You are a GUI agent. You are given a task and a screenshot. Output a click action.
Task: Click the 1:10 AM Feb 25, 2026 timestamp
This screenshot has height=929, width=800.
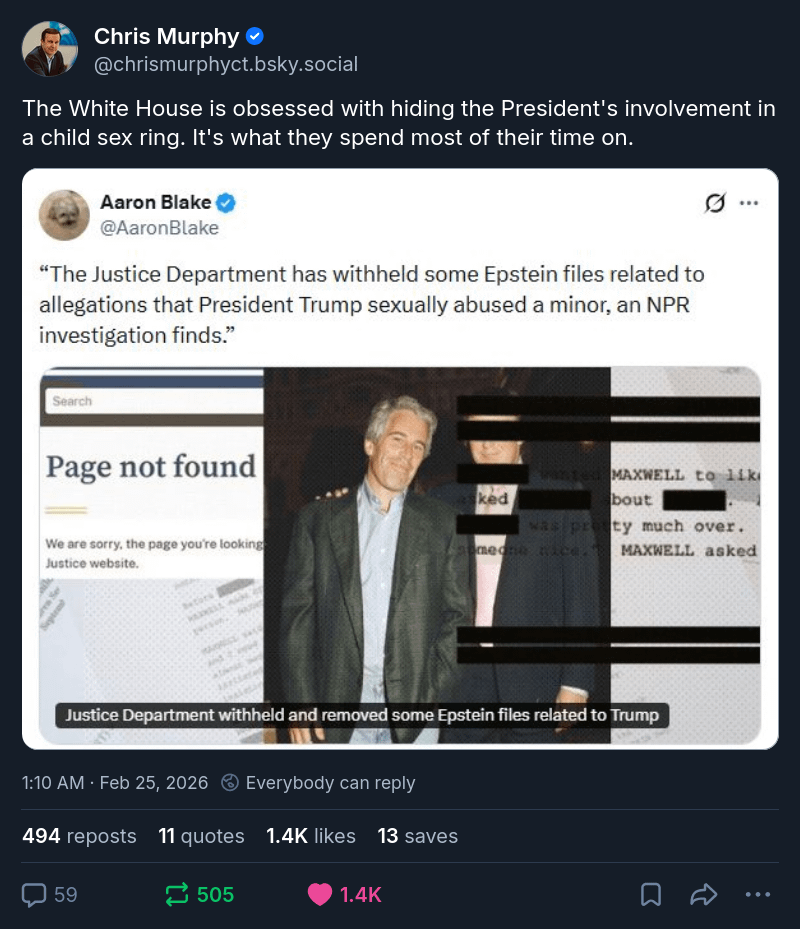pyautogui.click(x=115, y=783)
